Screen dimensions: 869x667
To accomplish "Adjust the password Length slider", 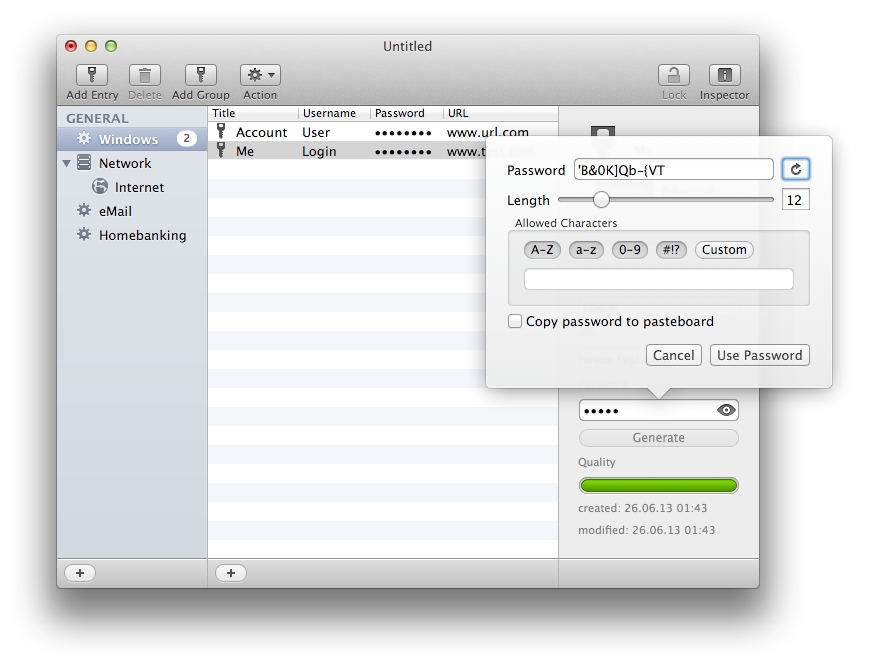I will (x=601, y=200).
